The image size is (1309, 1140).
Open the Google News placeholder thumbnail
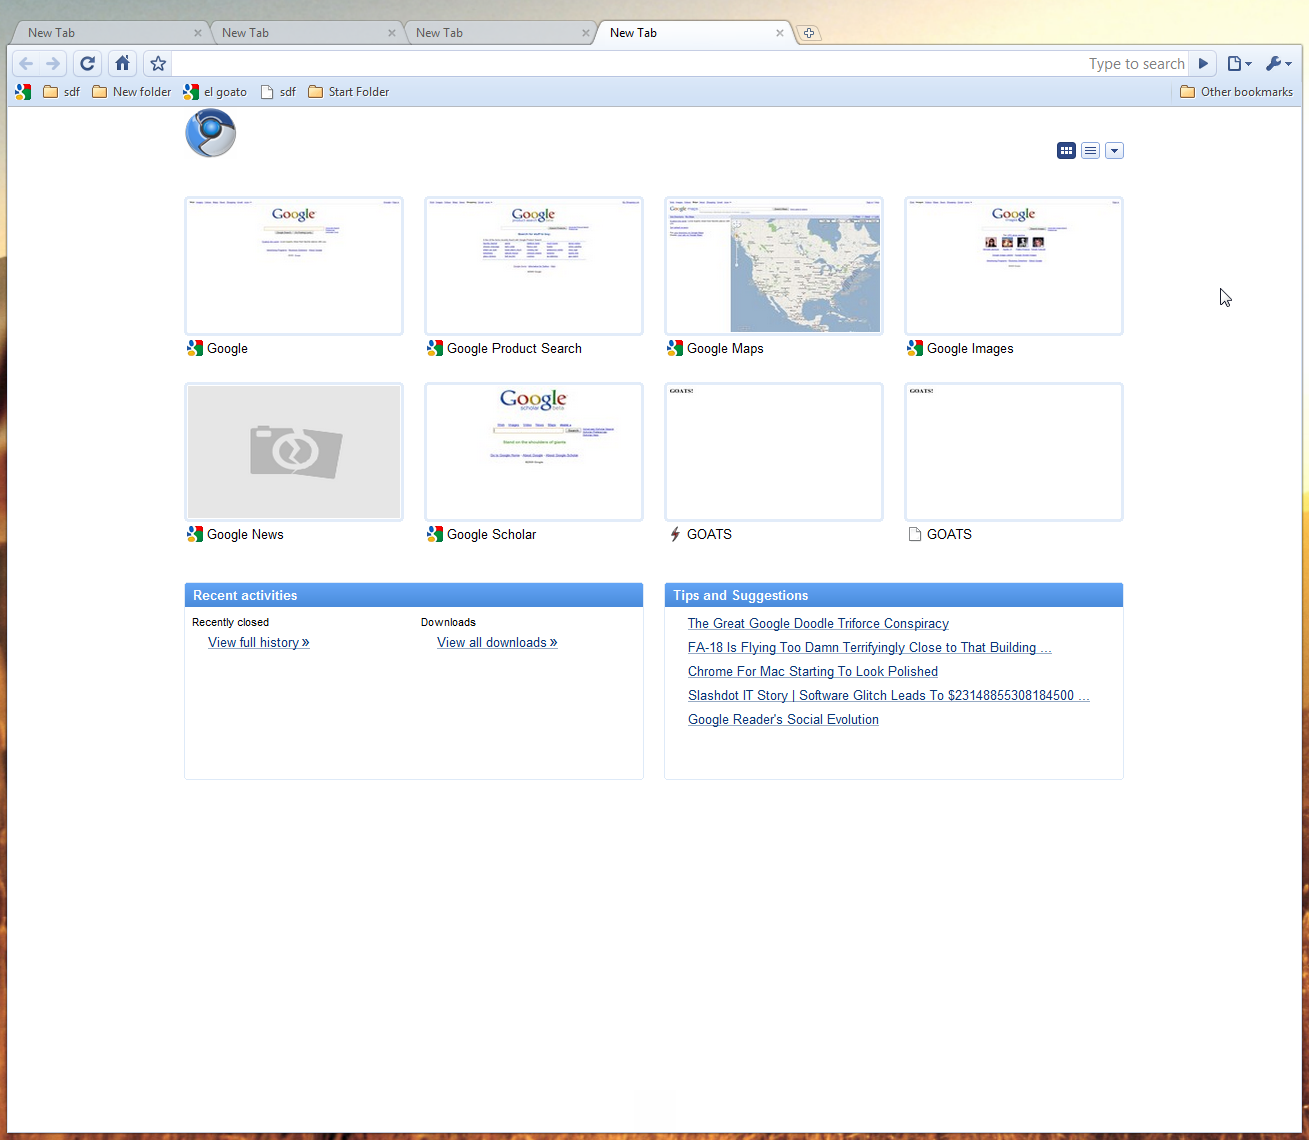click(x=294, y=452)
